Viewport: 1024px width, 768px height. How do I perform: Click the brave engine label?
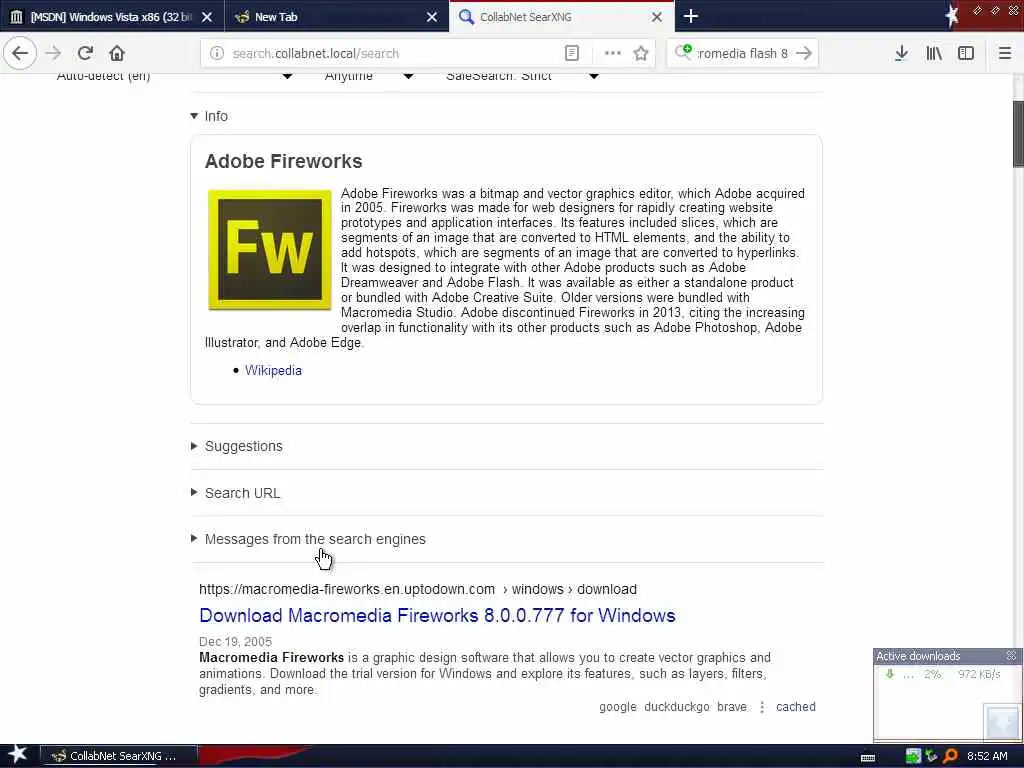click(731, 707)
